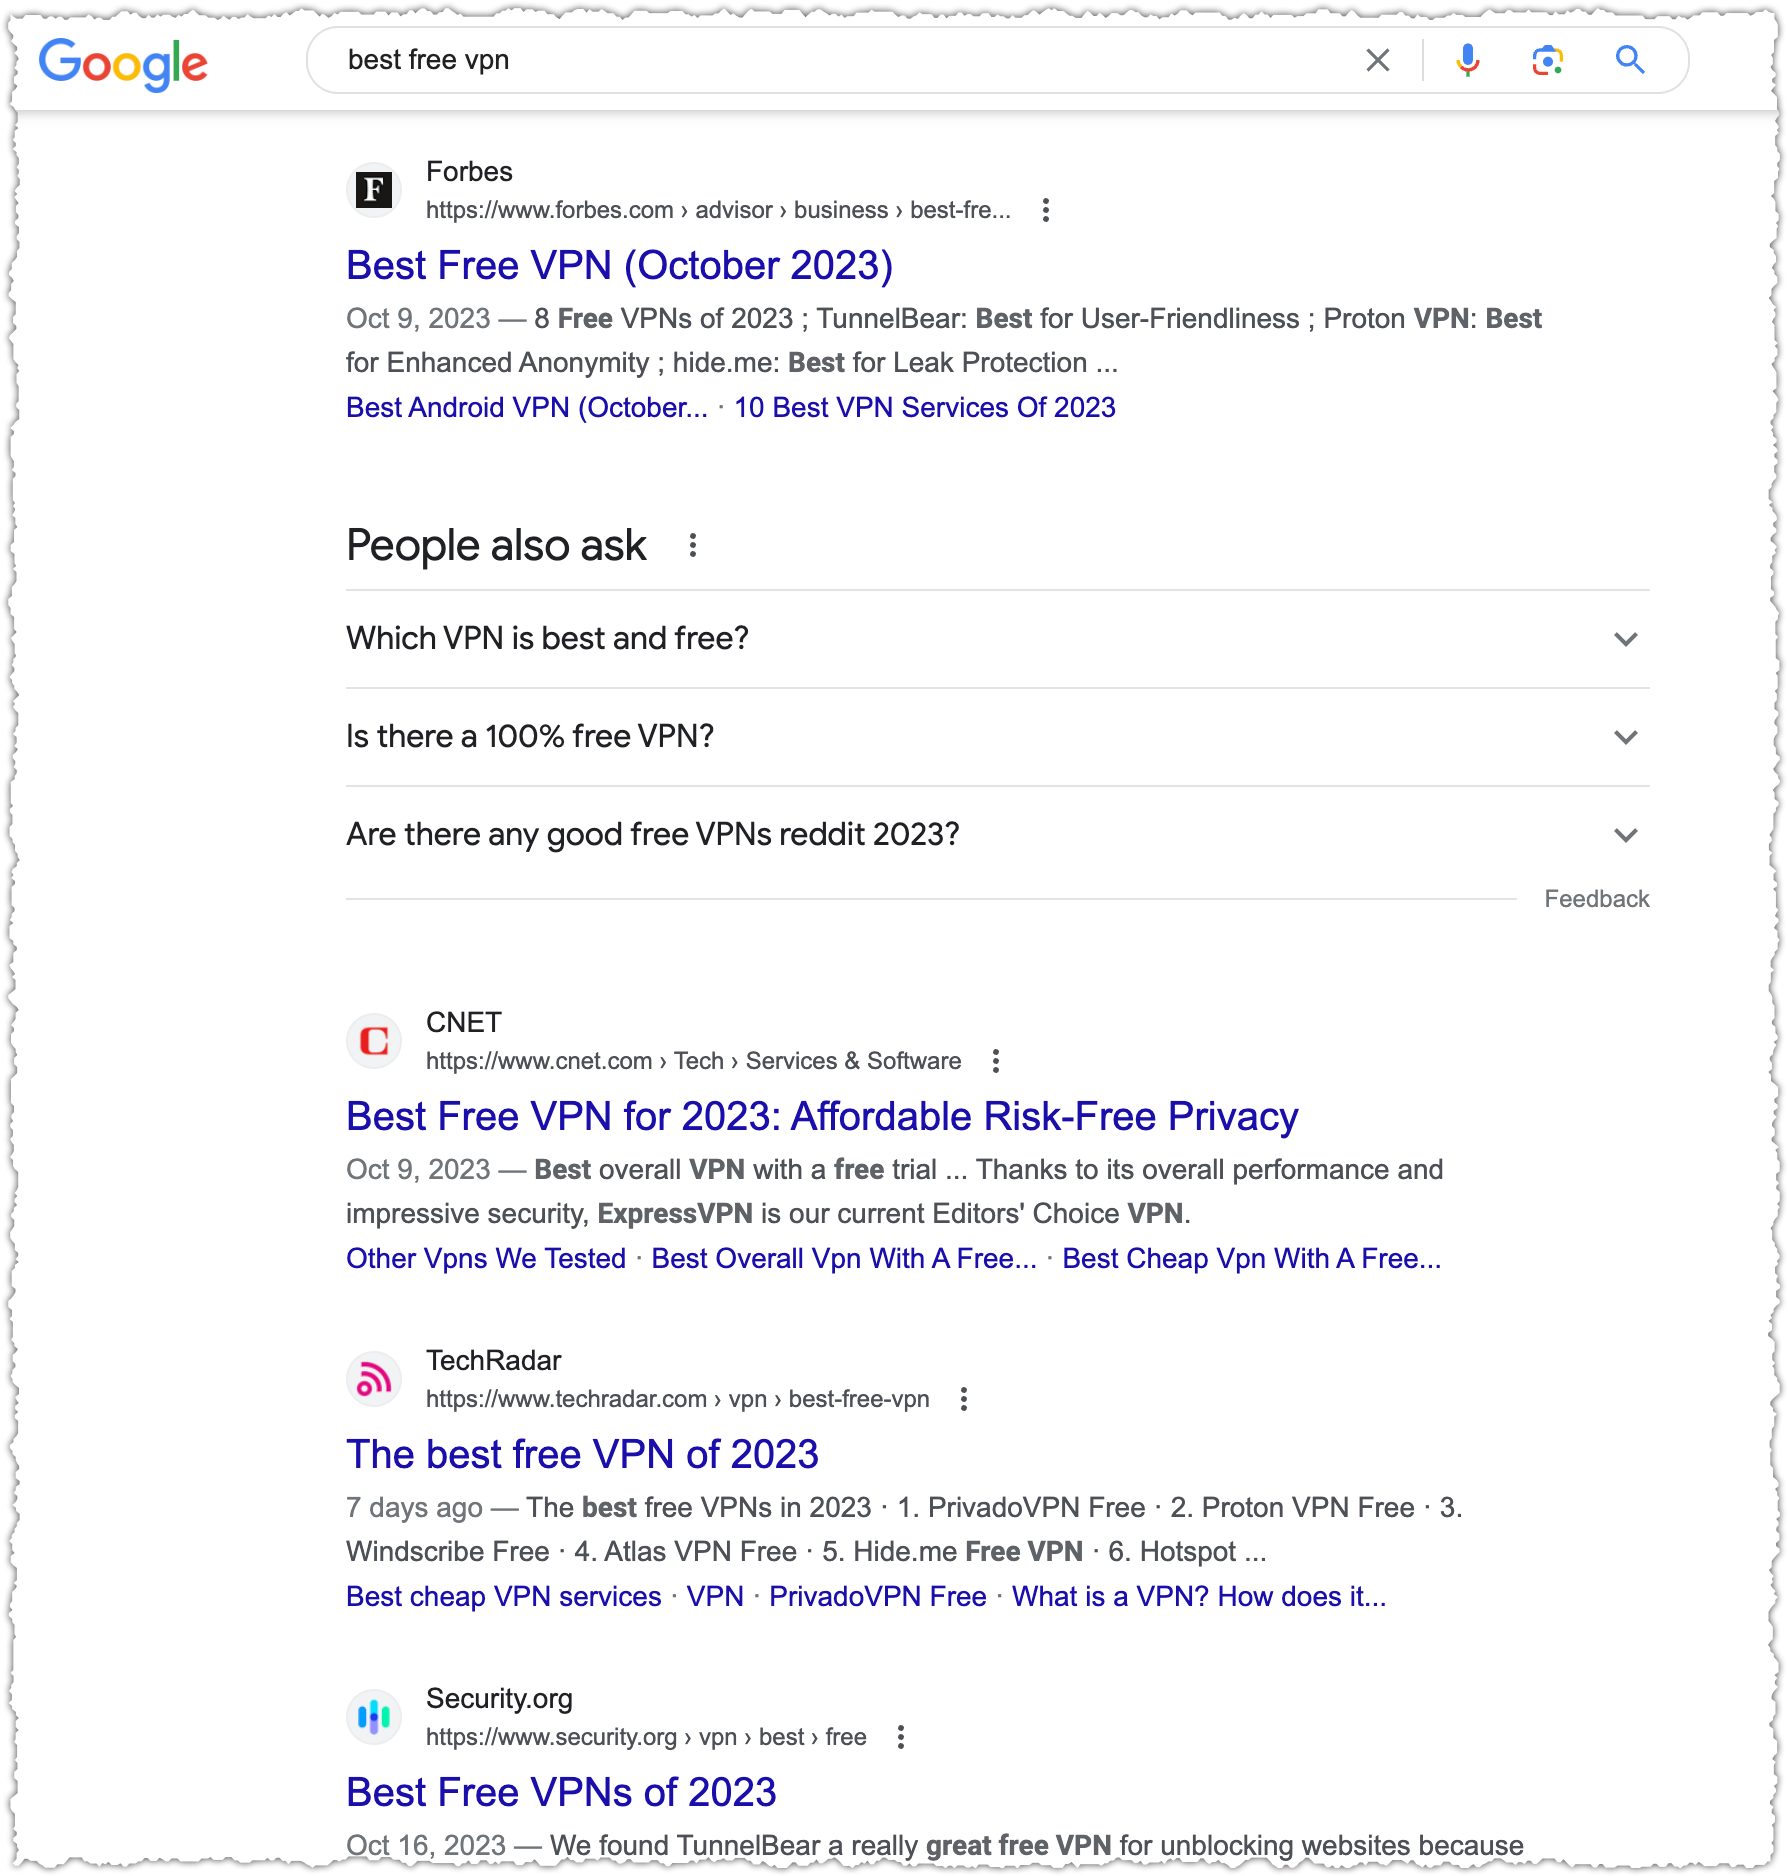Screen dimensions: 1788x1876
Task: Click the cnet.com URL breadcrumb text
Action: coord(693,1061)
